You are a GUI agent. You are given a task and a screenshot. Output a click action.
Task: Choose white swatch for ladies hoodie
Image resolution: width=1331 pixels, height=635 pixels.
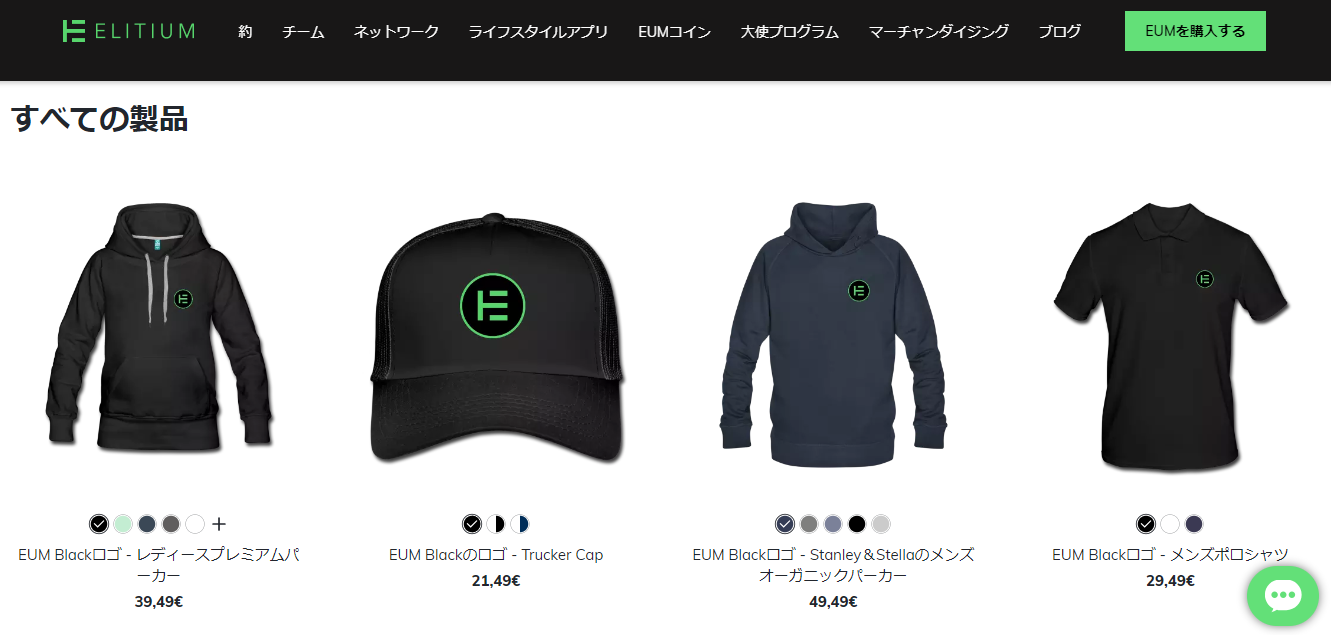[195, 524]
